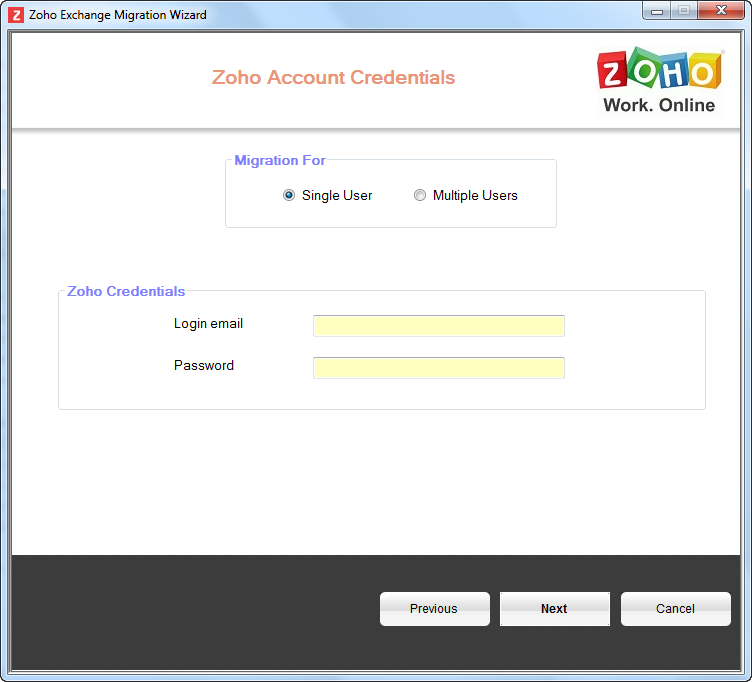
Task: Cancel the migration wizard
Action: 675,609
